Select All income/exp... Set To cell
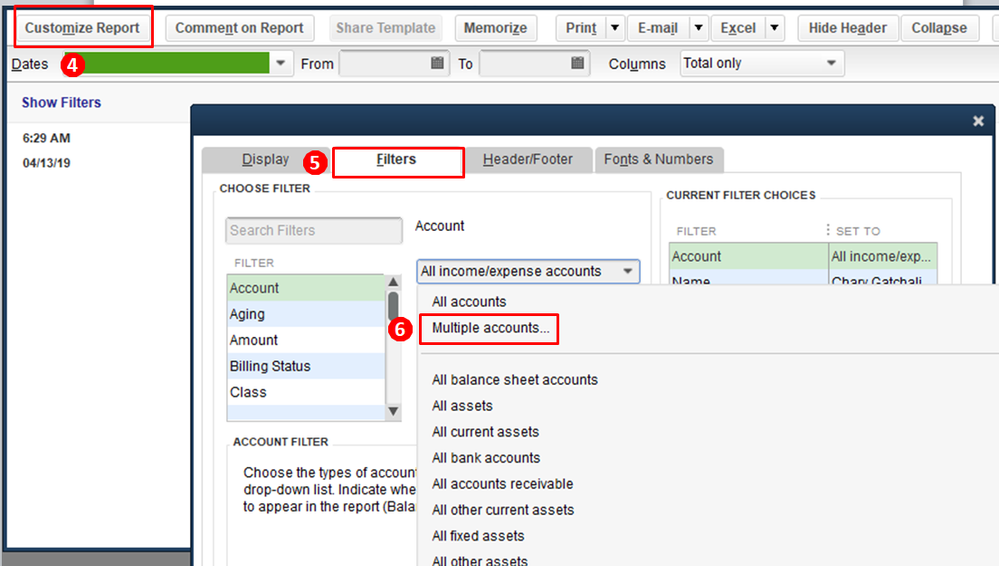The height and width of the screenshot is (566, 999). (x=883, y=256)
